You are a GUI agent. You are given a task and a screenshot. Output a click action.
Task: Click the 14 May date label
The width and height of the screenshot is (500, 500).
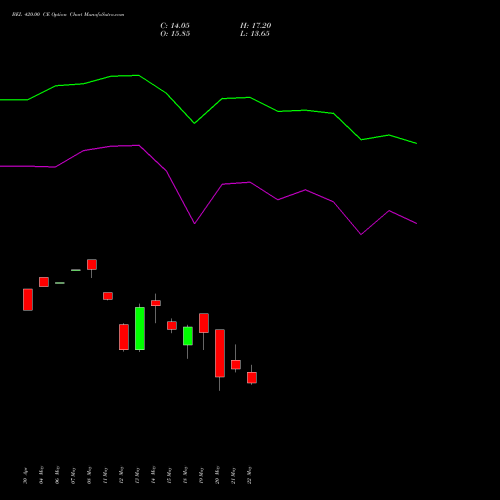pyautogui.click(x=153, y=475)
